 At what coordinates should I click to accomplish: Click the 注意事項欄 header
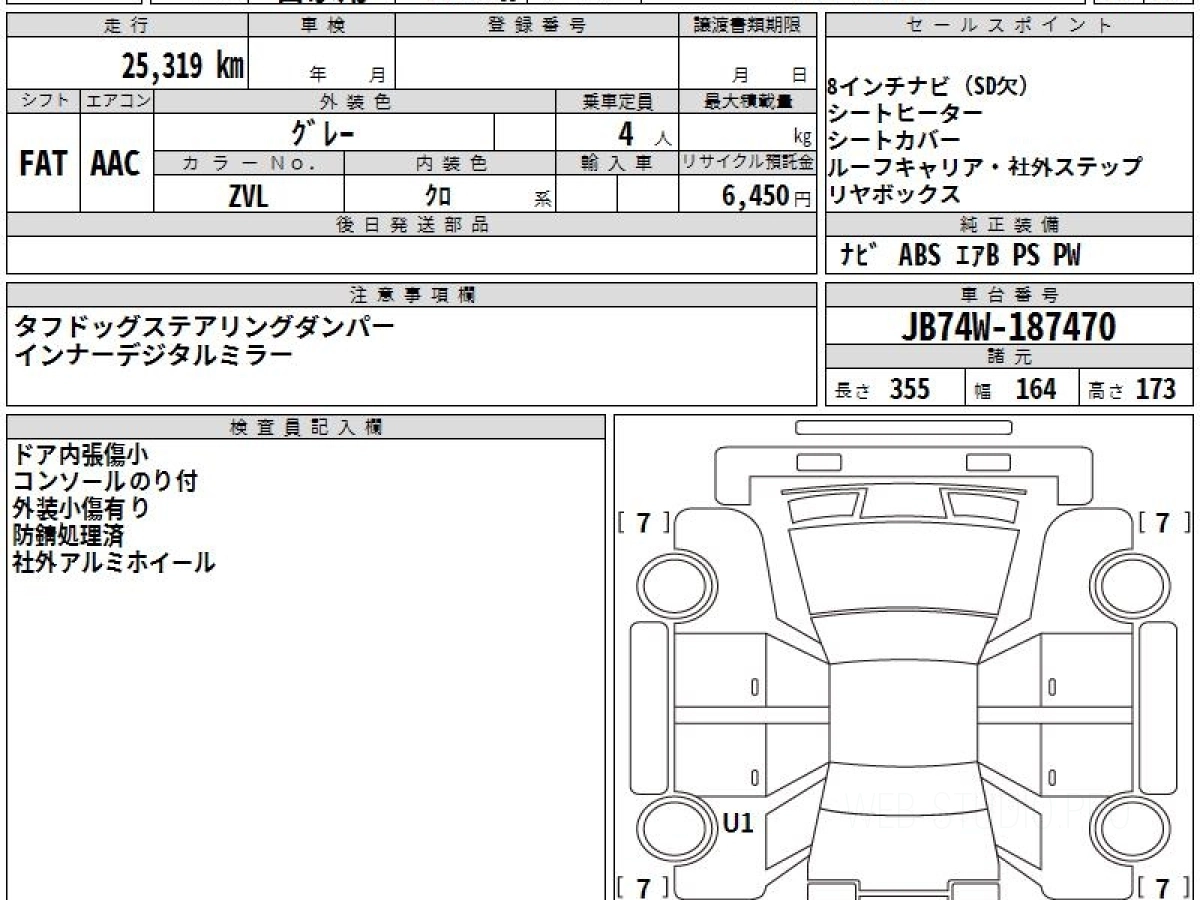412,295
